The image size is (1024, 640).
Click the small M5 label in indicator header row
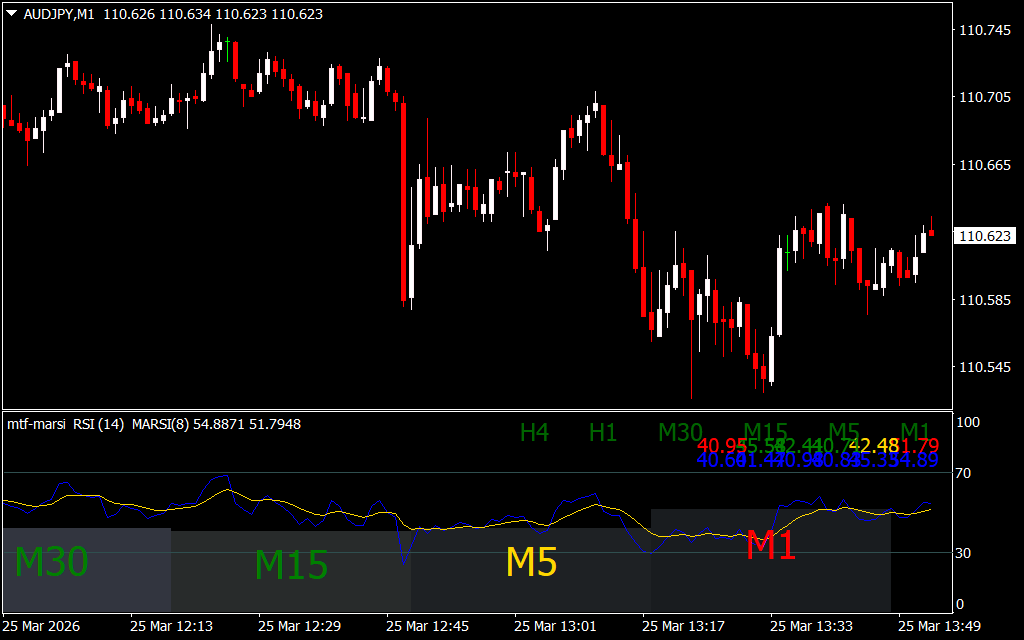[844, 432]
